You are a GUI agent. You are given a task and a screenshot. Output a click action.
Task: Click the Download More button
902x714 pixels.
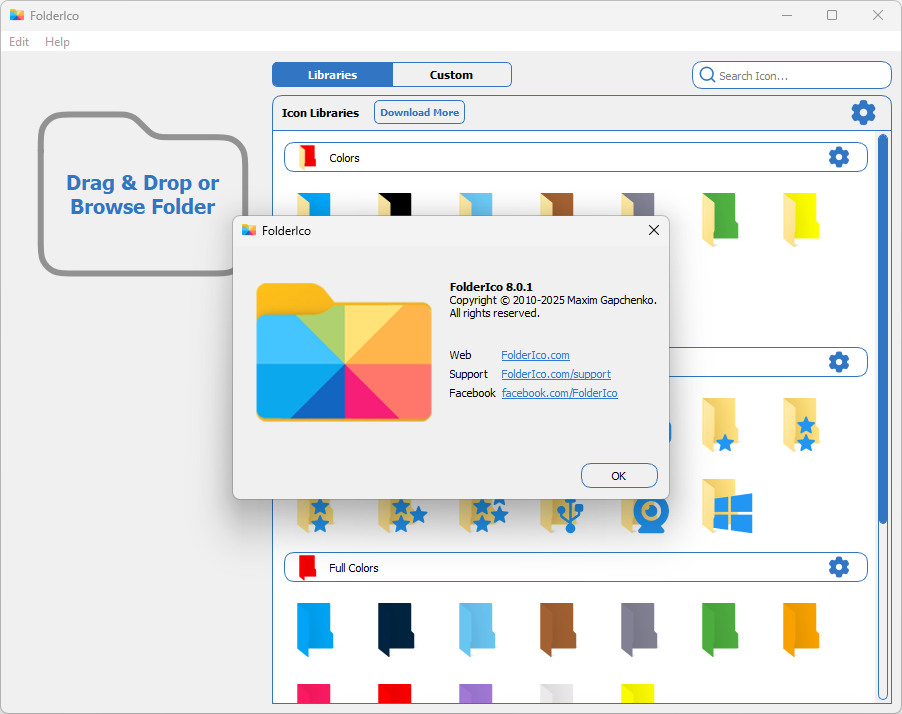(419, 112)
